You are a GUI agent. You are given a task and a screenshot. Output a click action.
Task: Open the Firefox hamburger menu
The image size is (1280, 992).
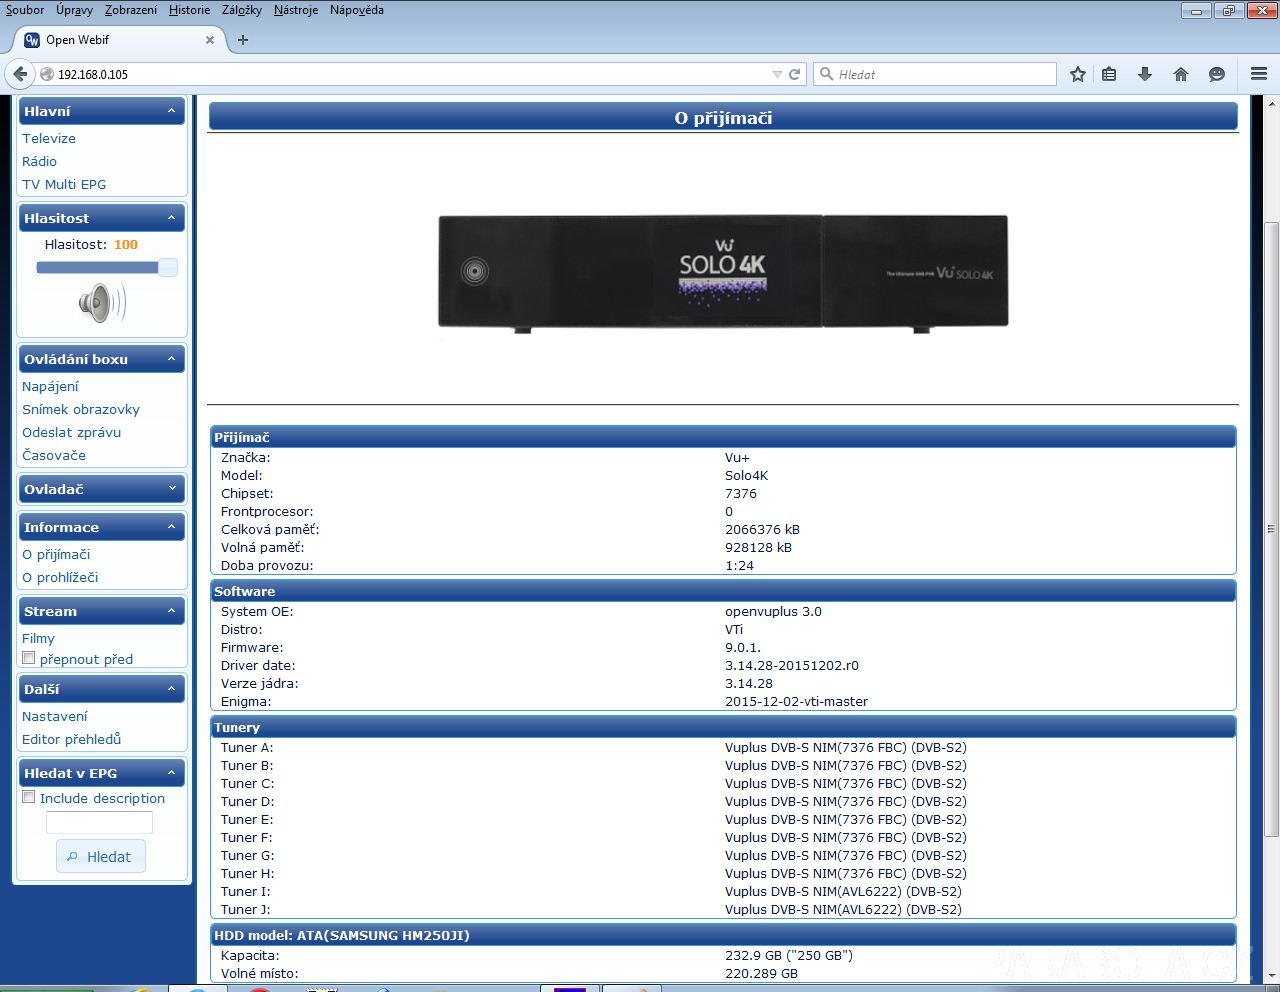[x=1259, y=74]
